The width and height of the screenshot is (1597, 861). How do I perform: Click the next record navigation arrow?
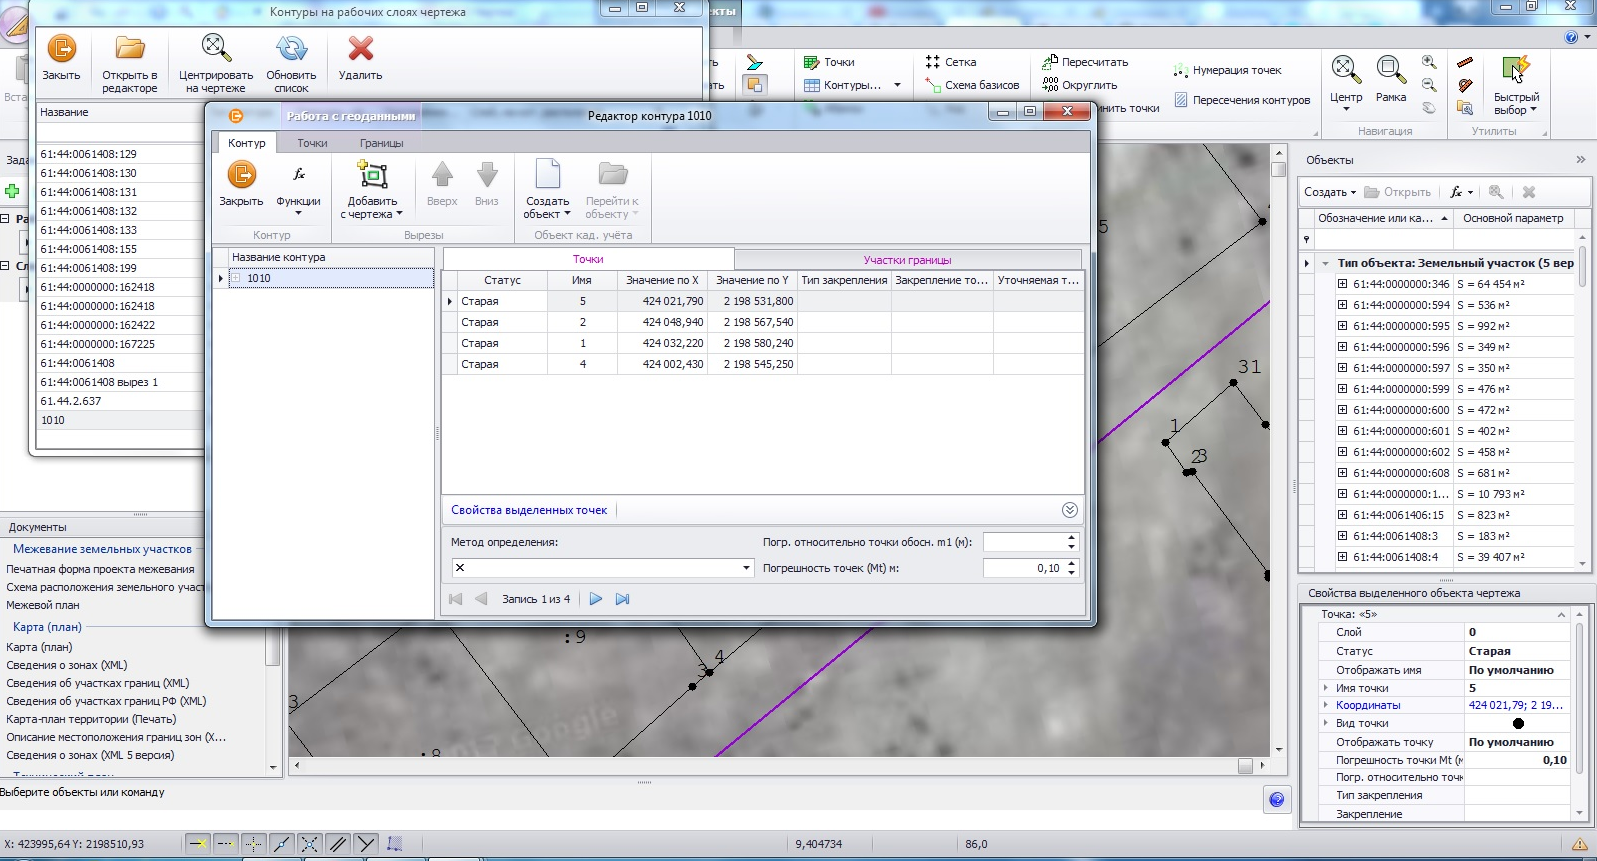[596, 599]
